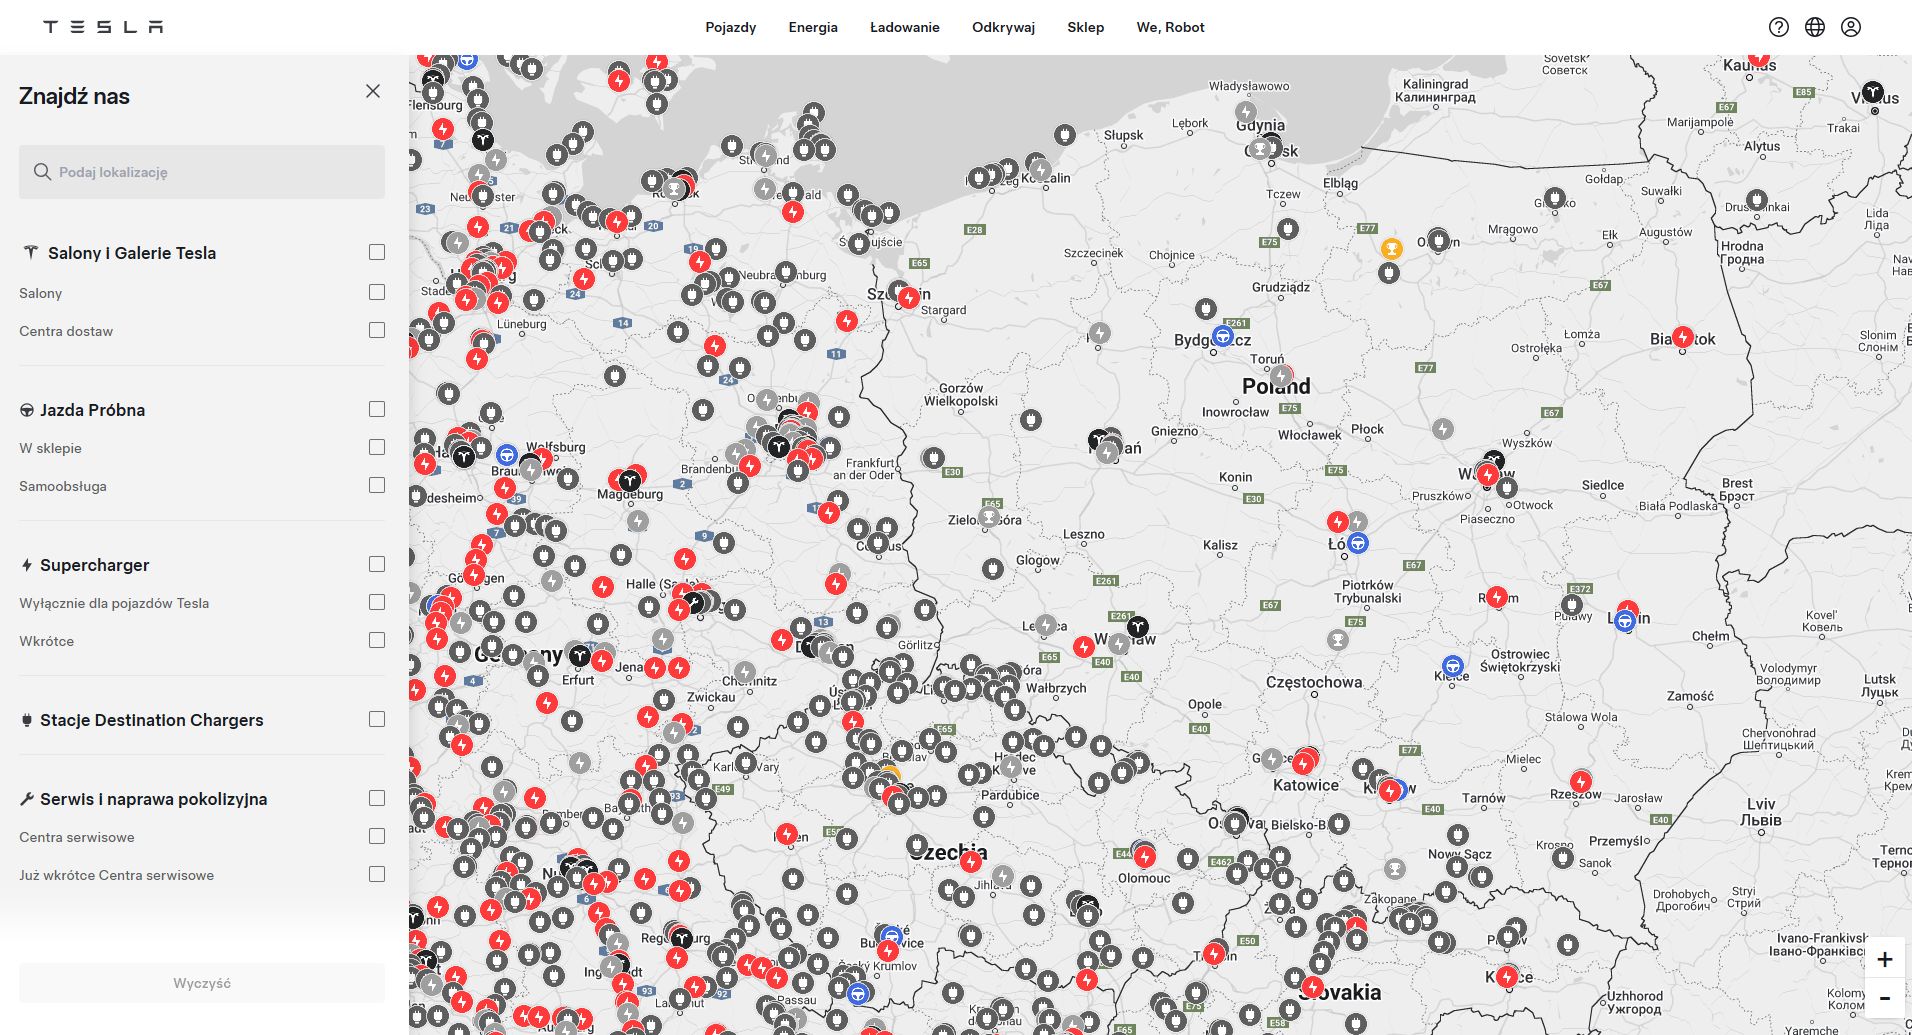The image size is (1912, 1035).
Task: Click the search magnifier icon
Action: coord(42,172)
